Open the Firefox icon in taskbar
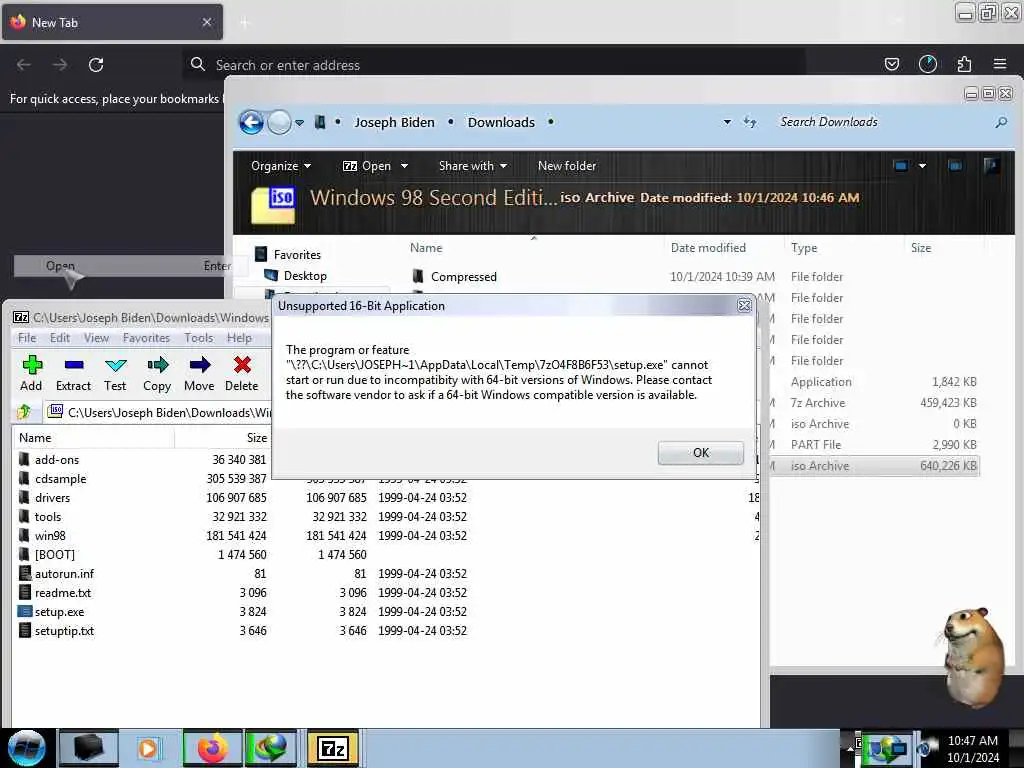Viewport: 1024px width, 768px height. point(212,748)
